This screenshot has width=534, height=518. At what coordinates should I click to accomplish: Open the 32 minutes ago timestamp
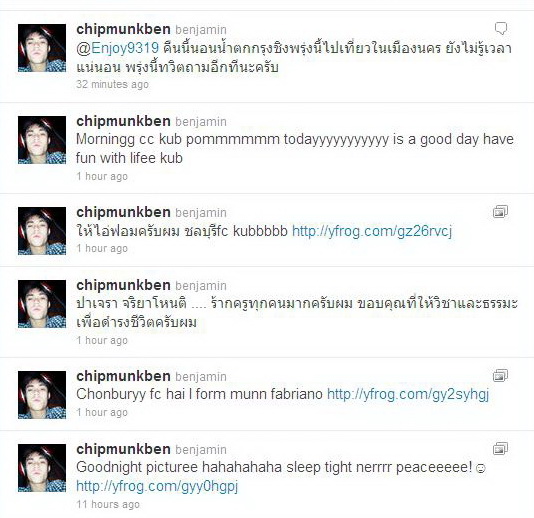[x=112, y=84]
